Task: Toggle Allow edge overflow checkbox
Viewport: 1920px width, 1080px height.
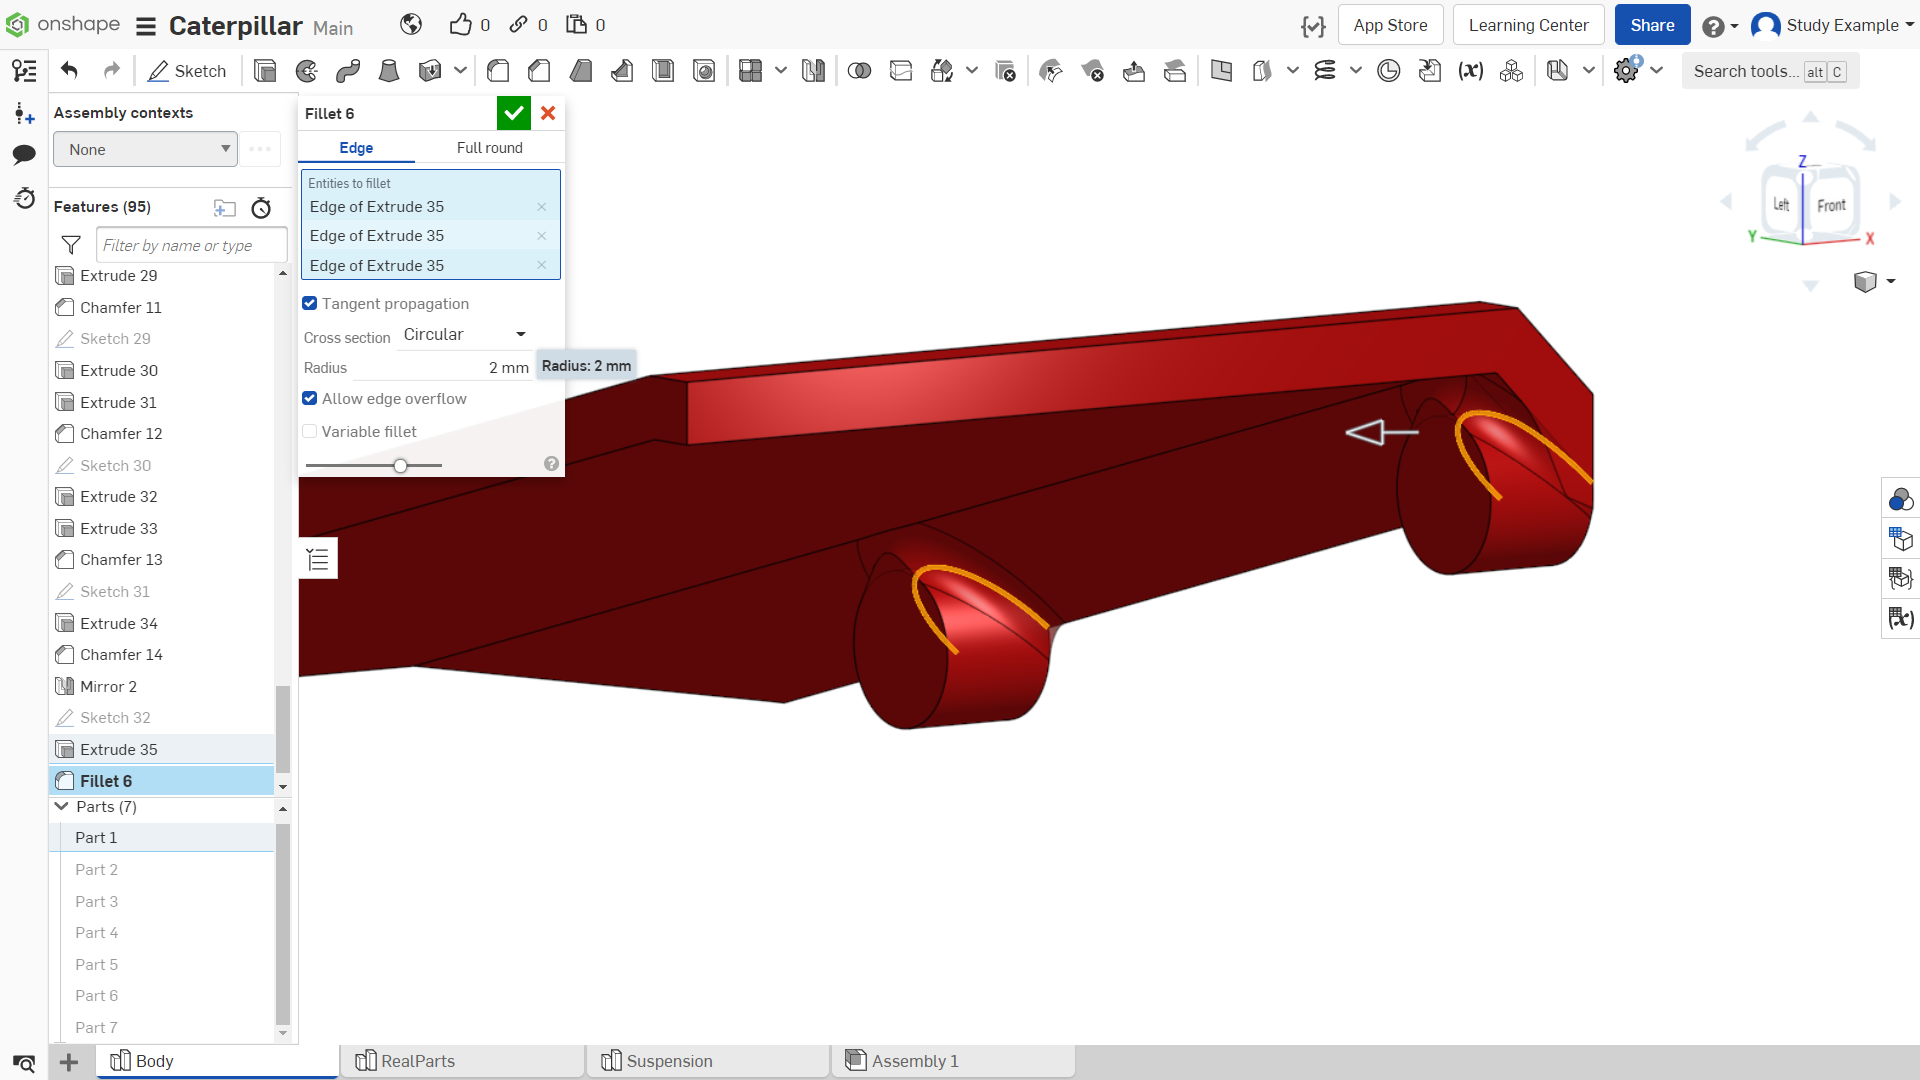Action: [310, 398]
